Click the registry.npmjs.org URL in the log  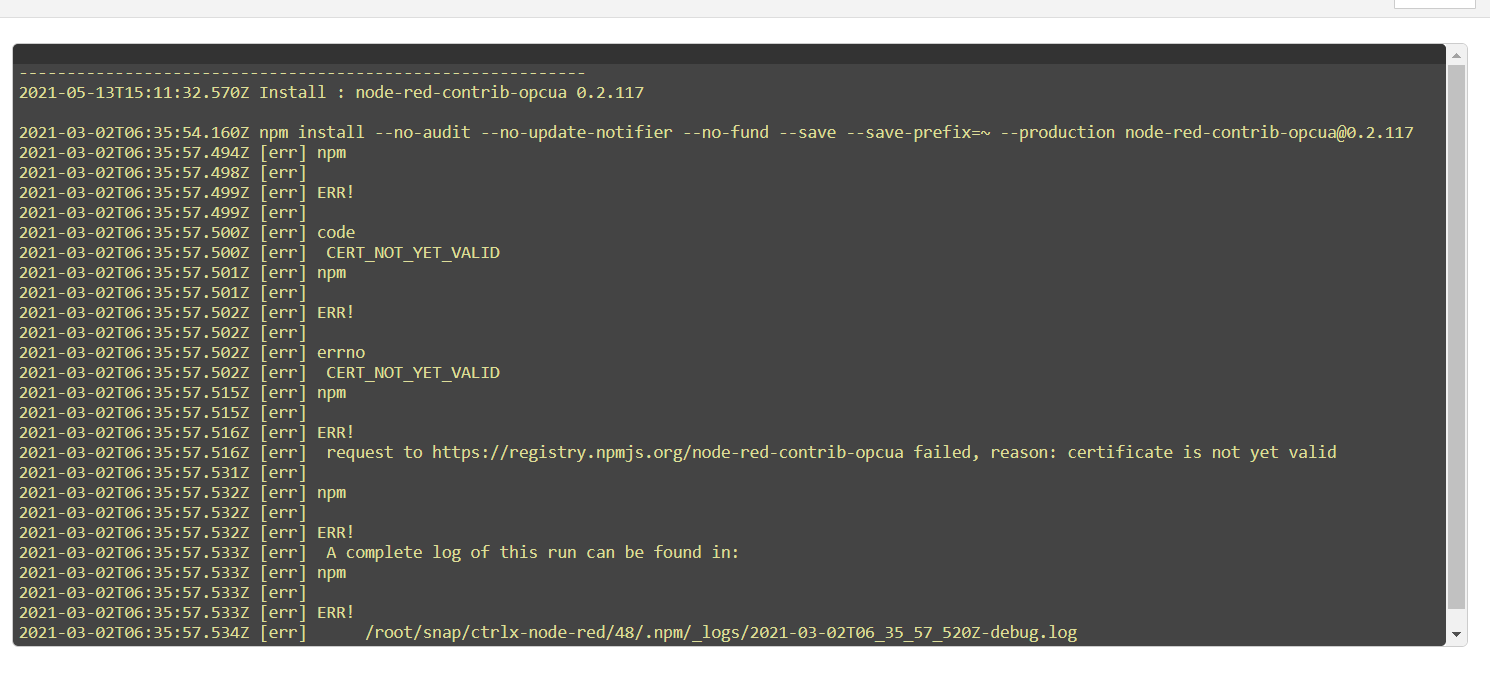[667, 452]
